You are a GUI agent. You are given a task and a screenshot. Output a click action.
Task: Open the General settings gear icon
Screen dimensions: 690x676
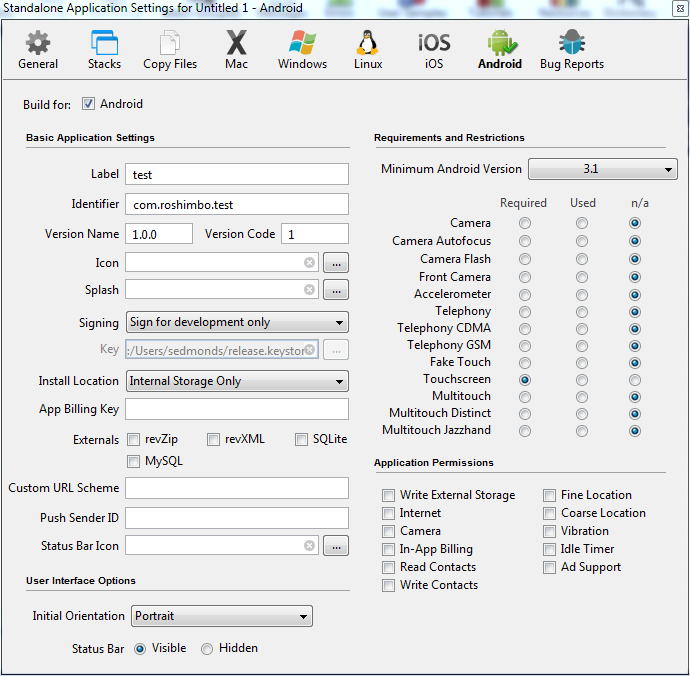[x=38, y=45]
